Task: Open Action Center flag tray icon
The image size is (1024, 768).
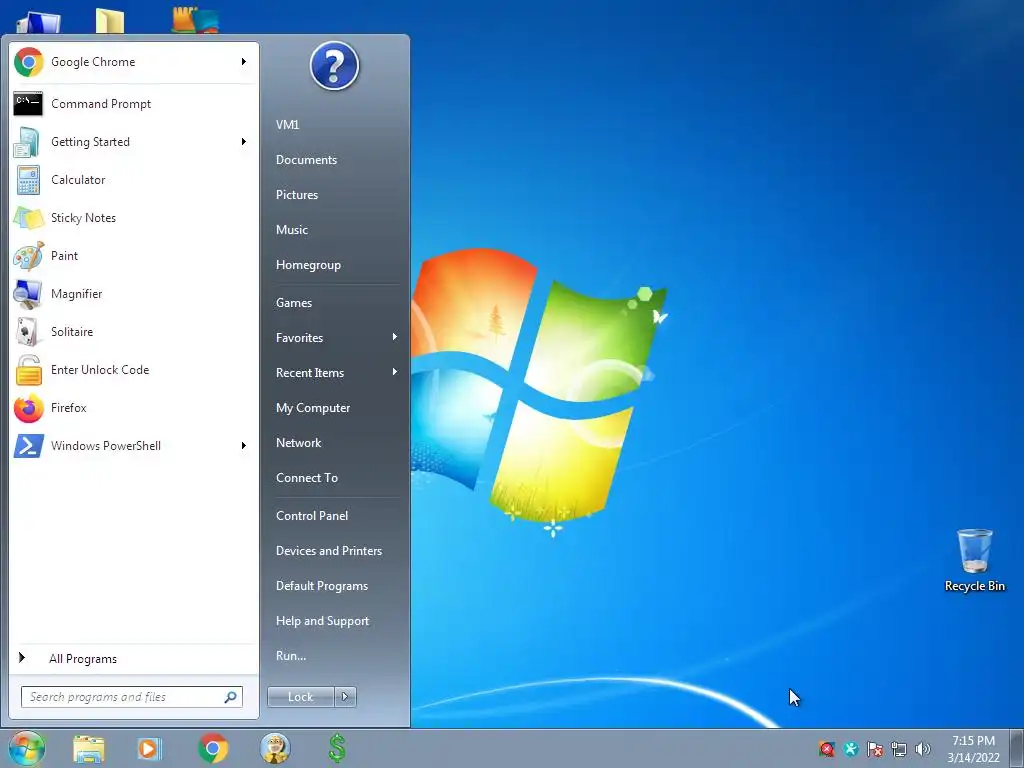Action: tap(875, 749)
